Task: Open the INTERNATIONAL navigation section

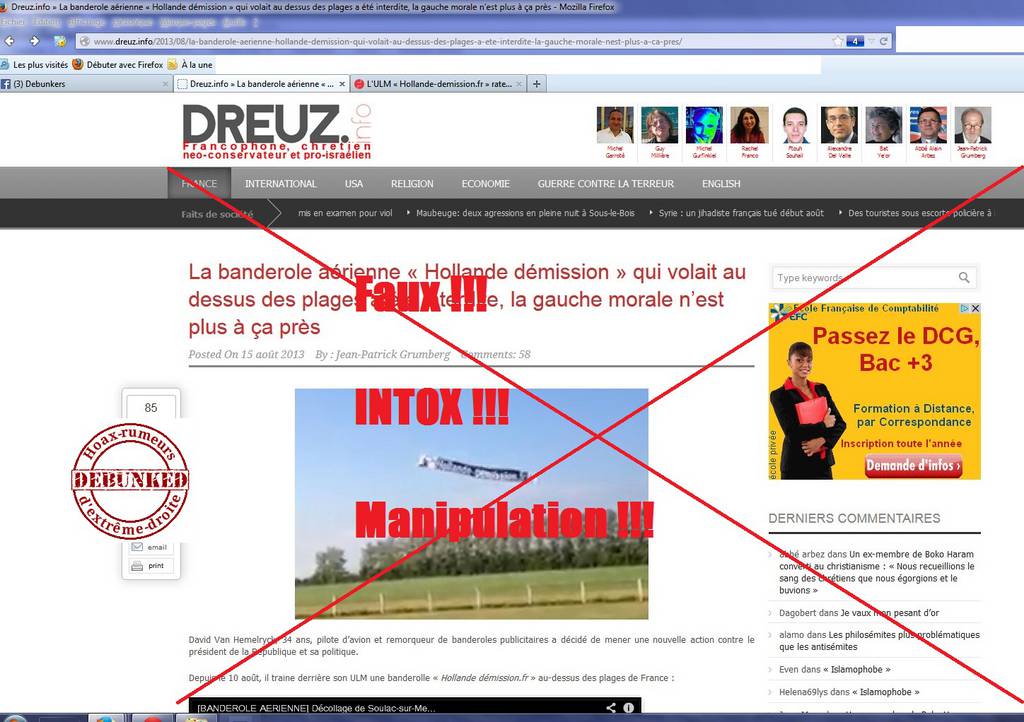Action: pyautogui.click(x=281, y=183)
